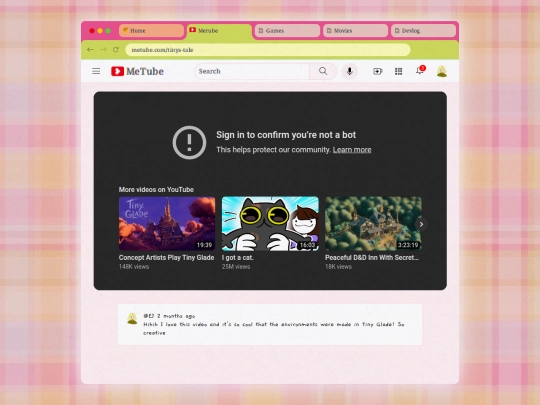Click the Learn more link
The image size is (540, 405).
coord(352,150)
